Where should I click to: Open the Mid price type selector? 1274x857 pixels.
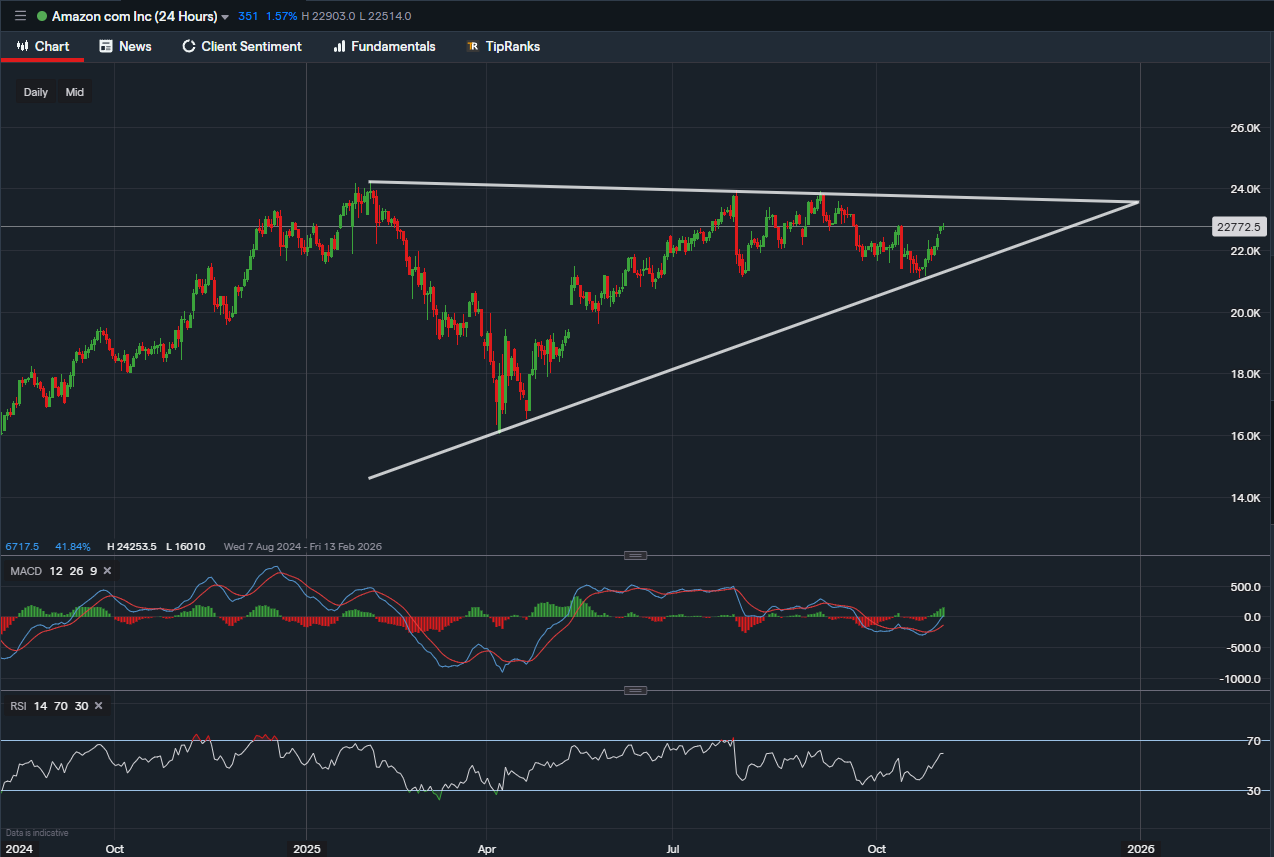[x=75, y=92]
